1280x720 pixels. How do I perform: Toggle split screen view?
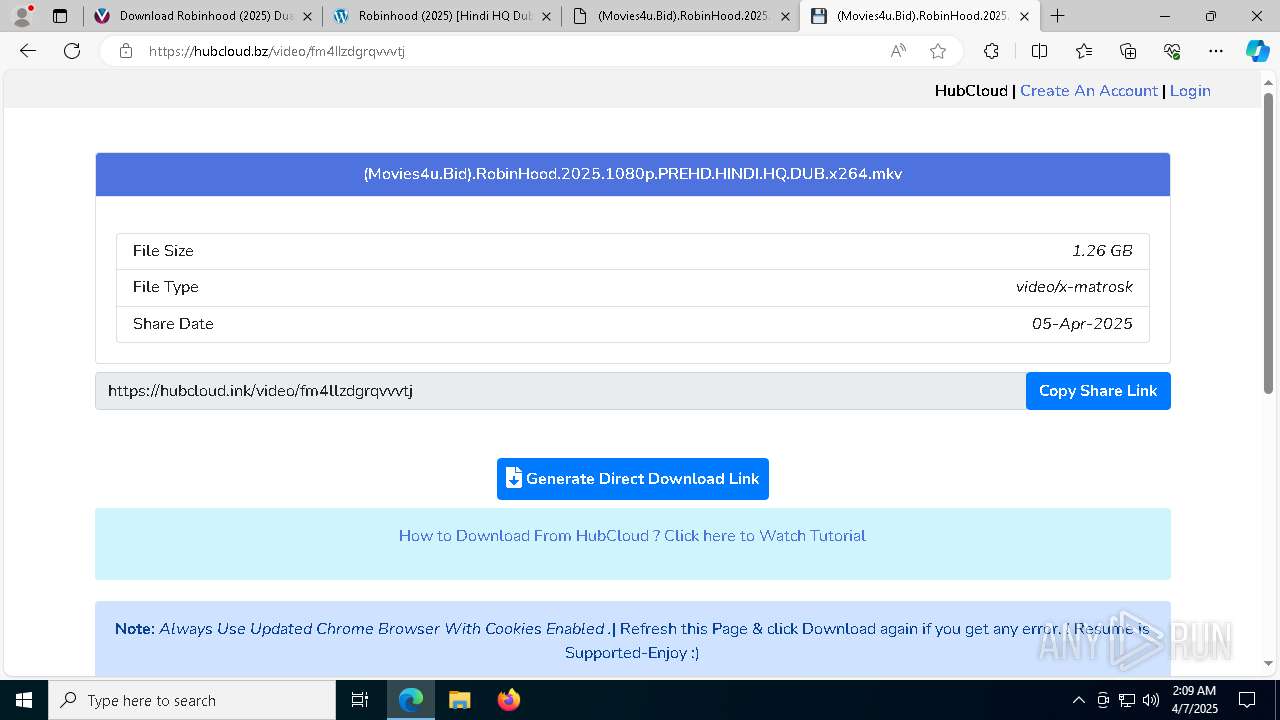tap(1039, 51)
